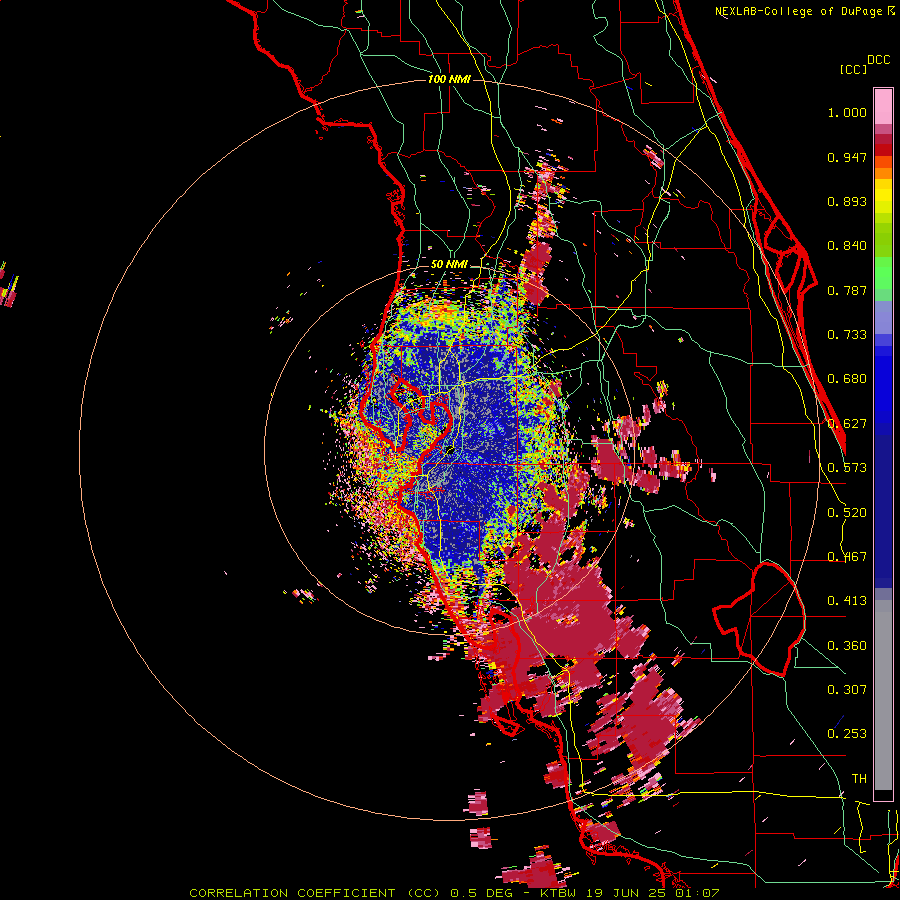The height and width of the screenshot is (900, 900).
Task: Click the 0.253 color scale value
Action: pos(847,734)
